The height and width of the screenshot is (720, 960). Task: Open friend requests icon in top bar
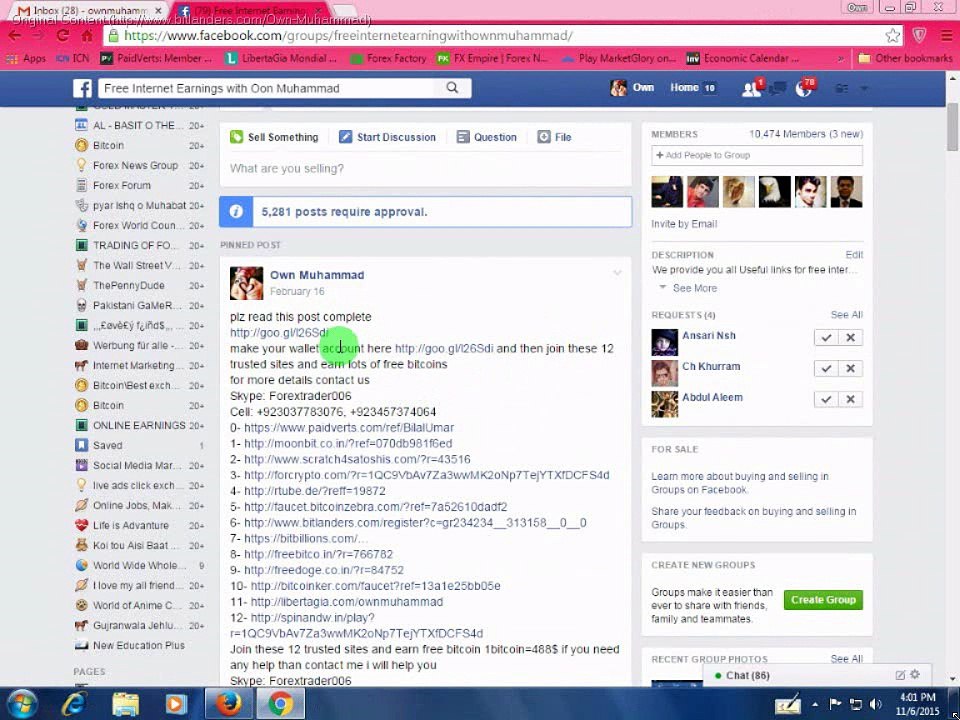(x=751, y=89)
